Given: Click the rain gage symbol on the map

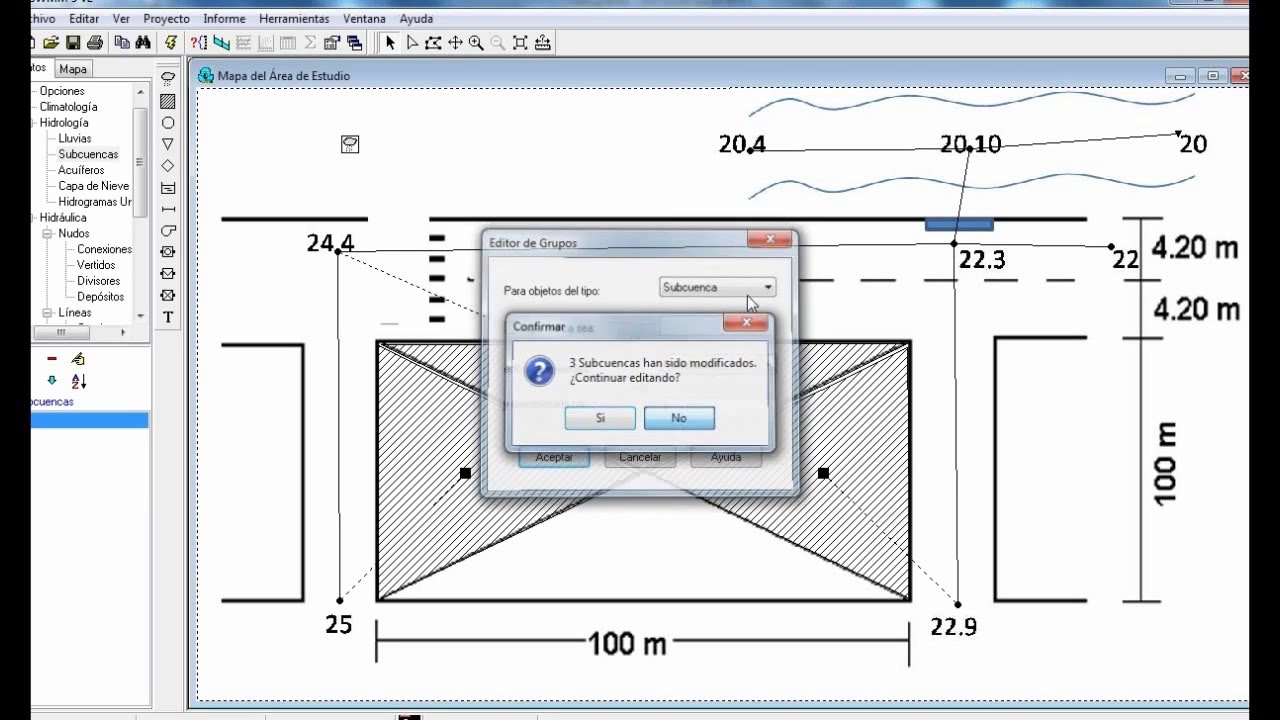Looking at the screenshot, I should 350,144.
